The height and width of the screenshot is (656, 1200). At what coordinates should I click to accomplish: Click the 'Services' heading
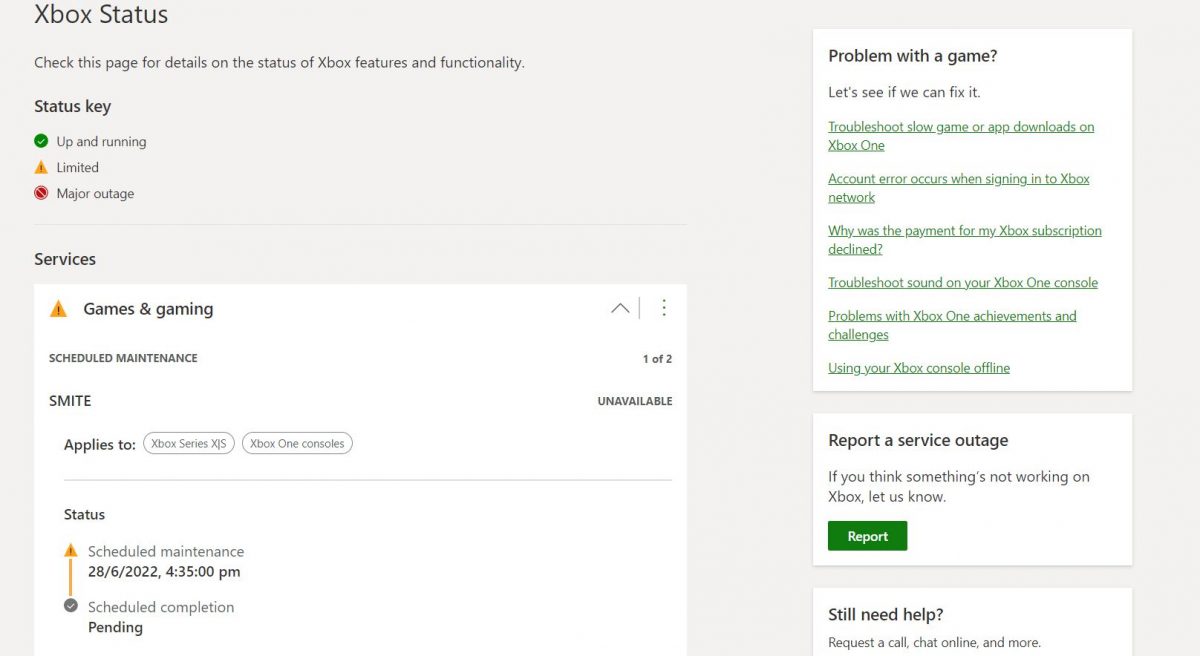click(x=65, y=259)
